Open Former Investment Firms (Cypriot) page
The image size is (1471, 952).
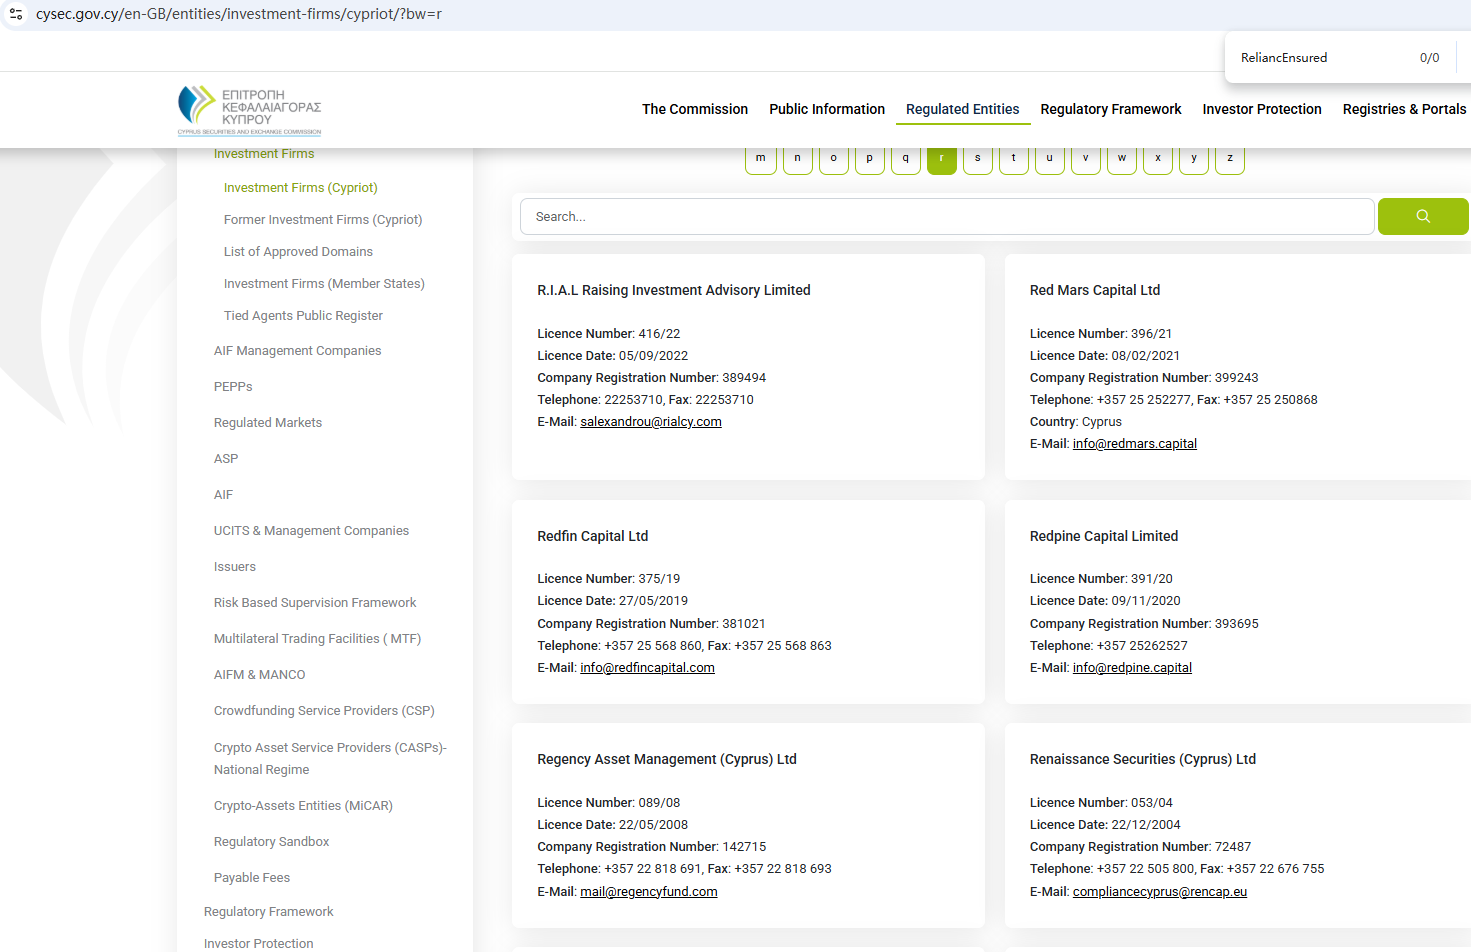322,220
